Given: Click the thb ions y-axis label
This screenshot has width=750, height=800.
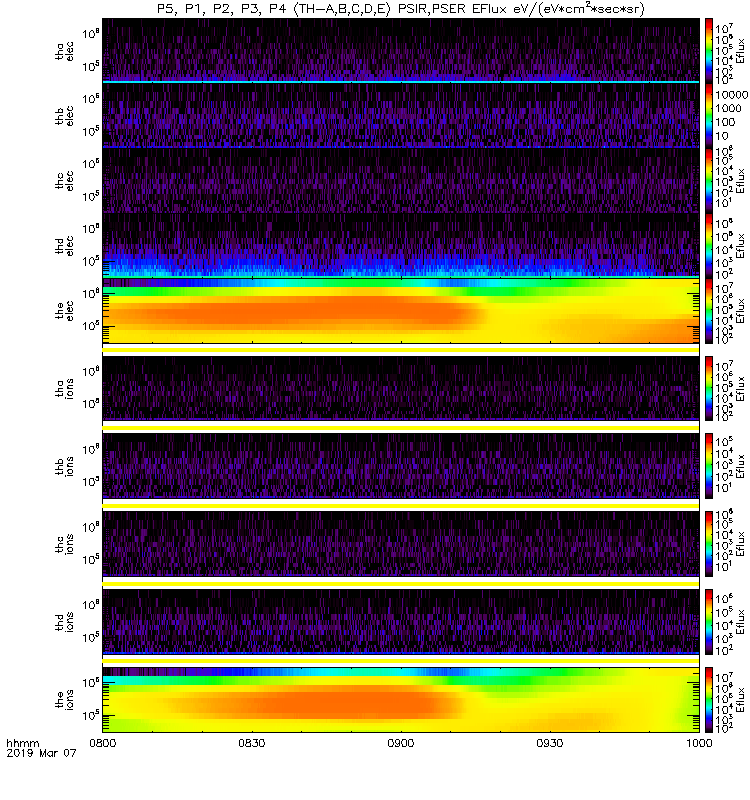Looking at the screenshot, I should [64, 466].
